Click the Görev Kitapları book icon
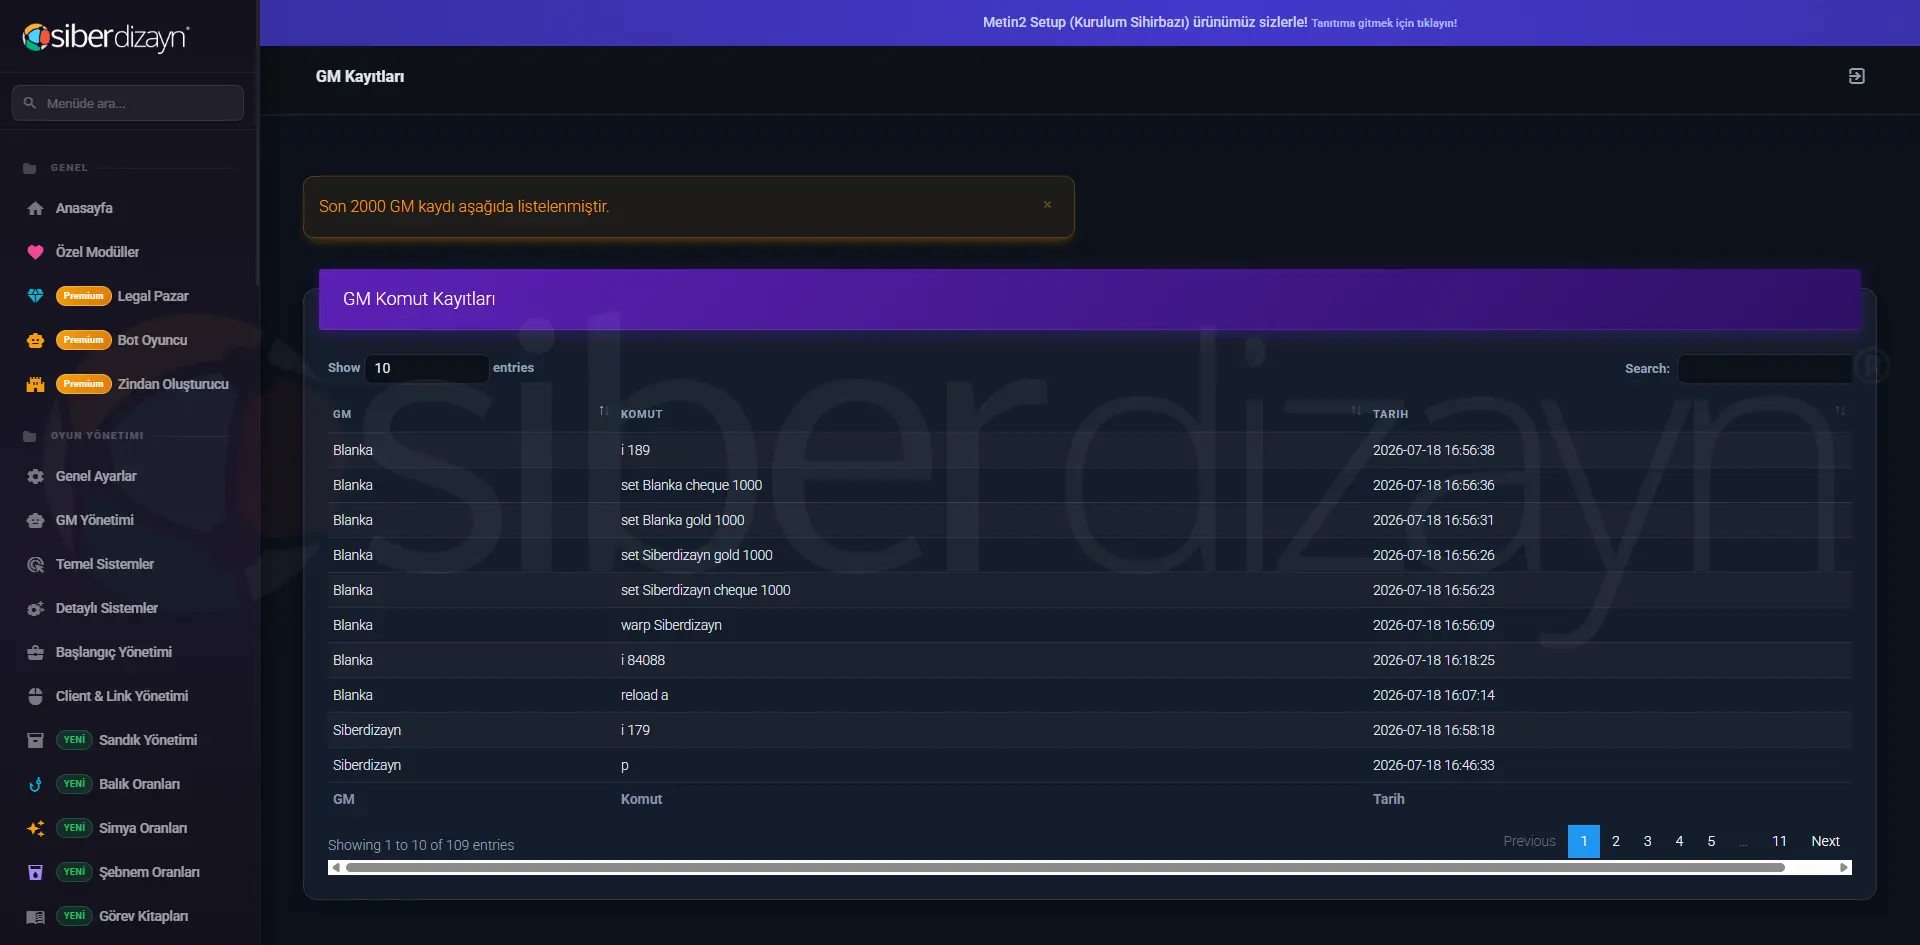This screenshot has height=945, width=1920. (x=35, y=916)
